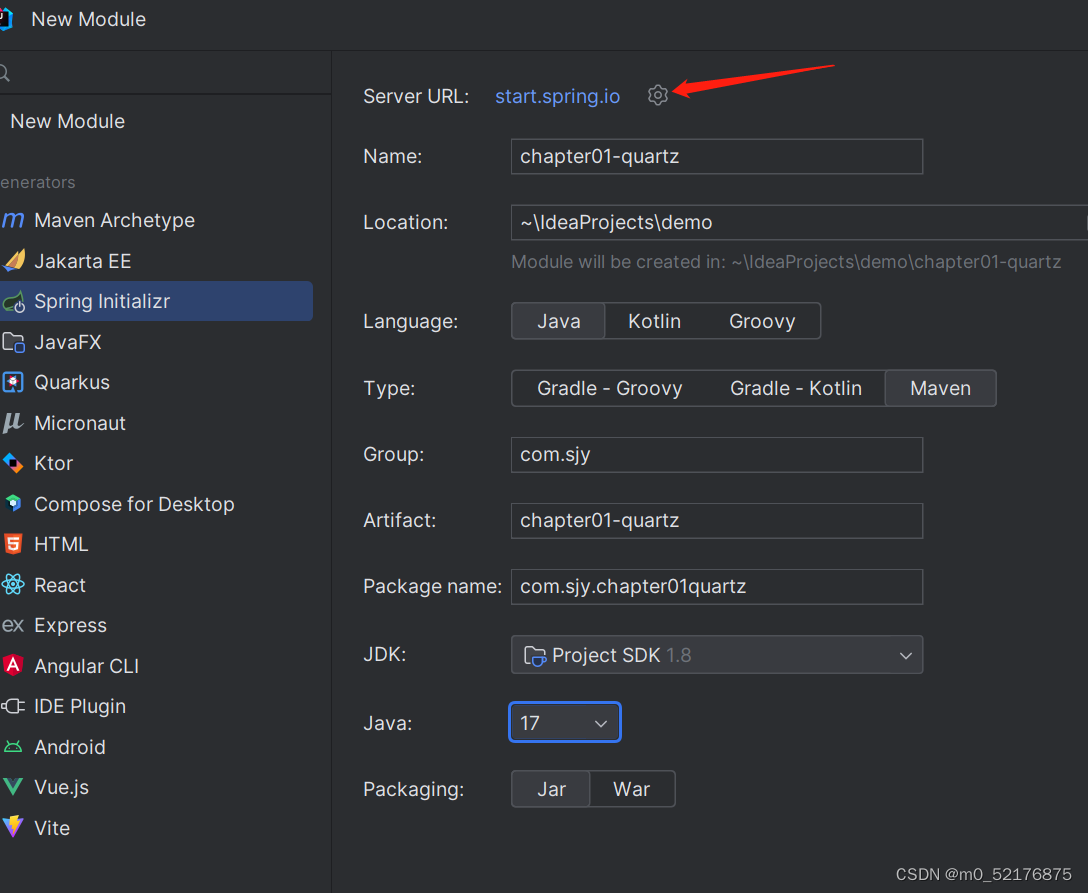Open the start.spring.io server link
The image size is (1088, 893).
[557, 96]
